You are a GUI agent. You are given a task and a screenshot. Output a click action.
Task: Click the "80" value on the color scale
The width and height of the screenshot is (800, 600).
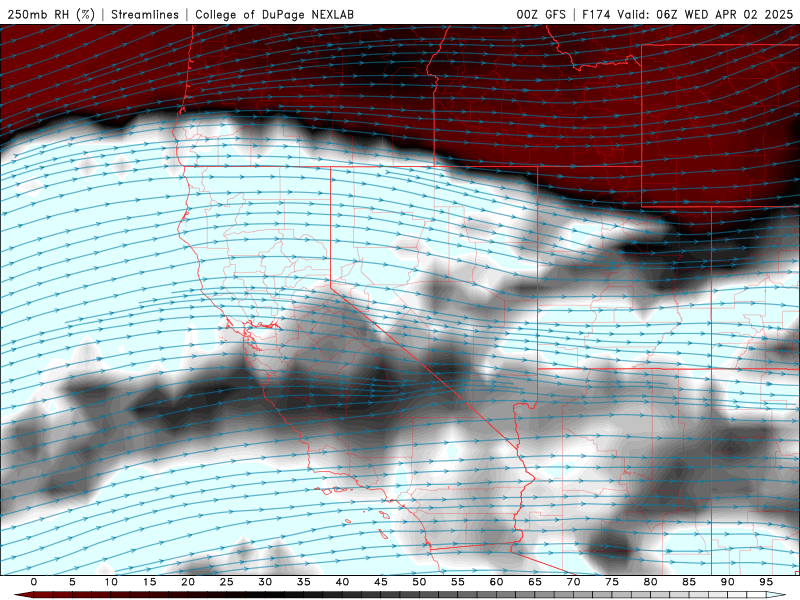coord(651,582)
